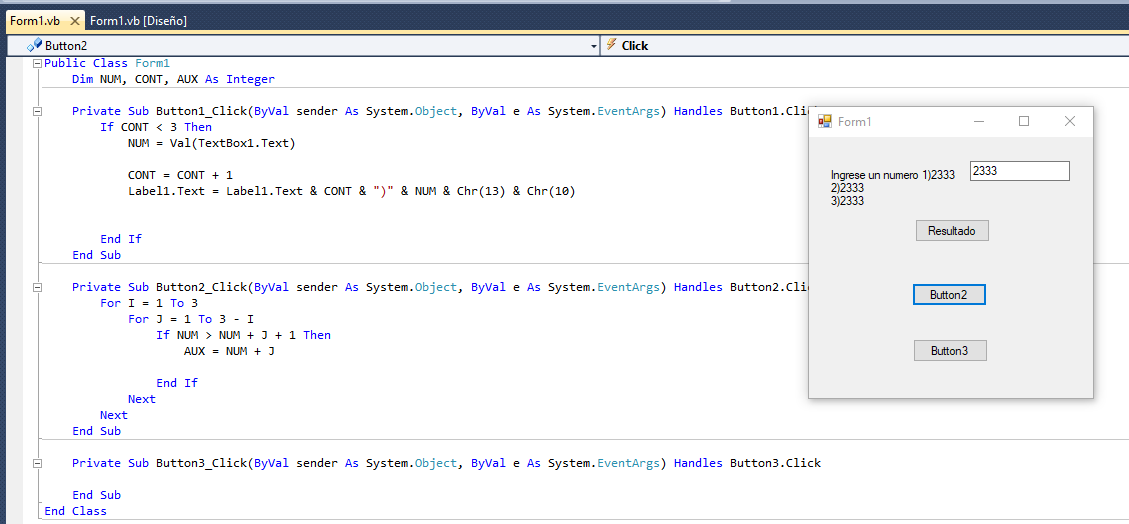The width and height of the screenshot is (1129, 524).
Task: Collapse the Button3_Click subroutine
Action: click(38, 463)
